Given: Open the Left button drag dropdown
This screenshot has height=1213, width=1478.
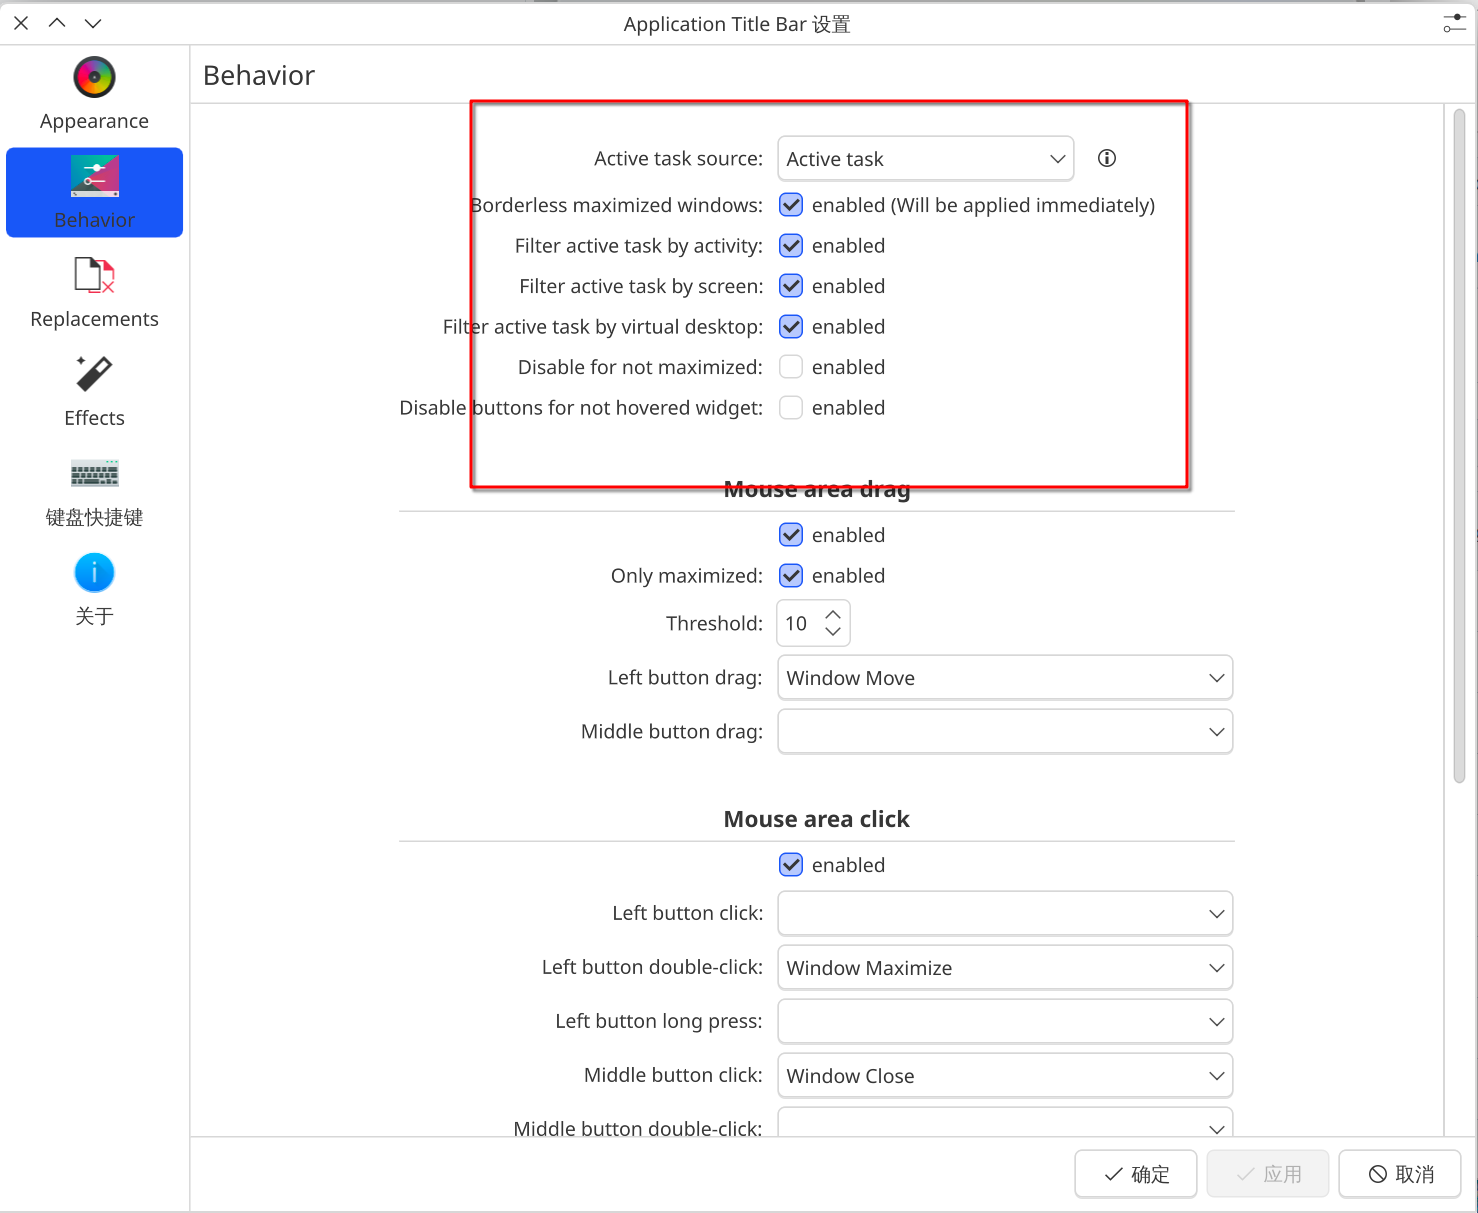Looking at the screenshot, I should pos(1005,678).
